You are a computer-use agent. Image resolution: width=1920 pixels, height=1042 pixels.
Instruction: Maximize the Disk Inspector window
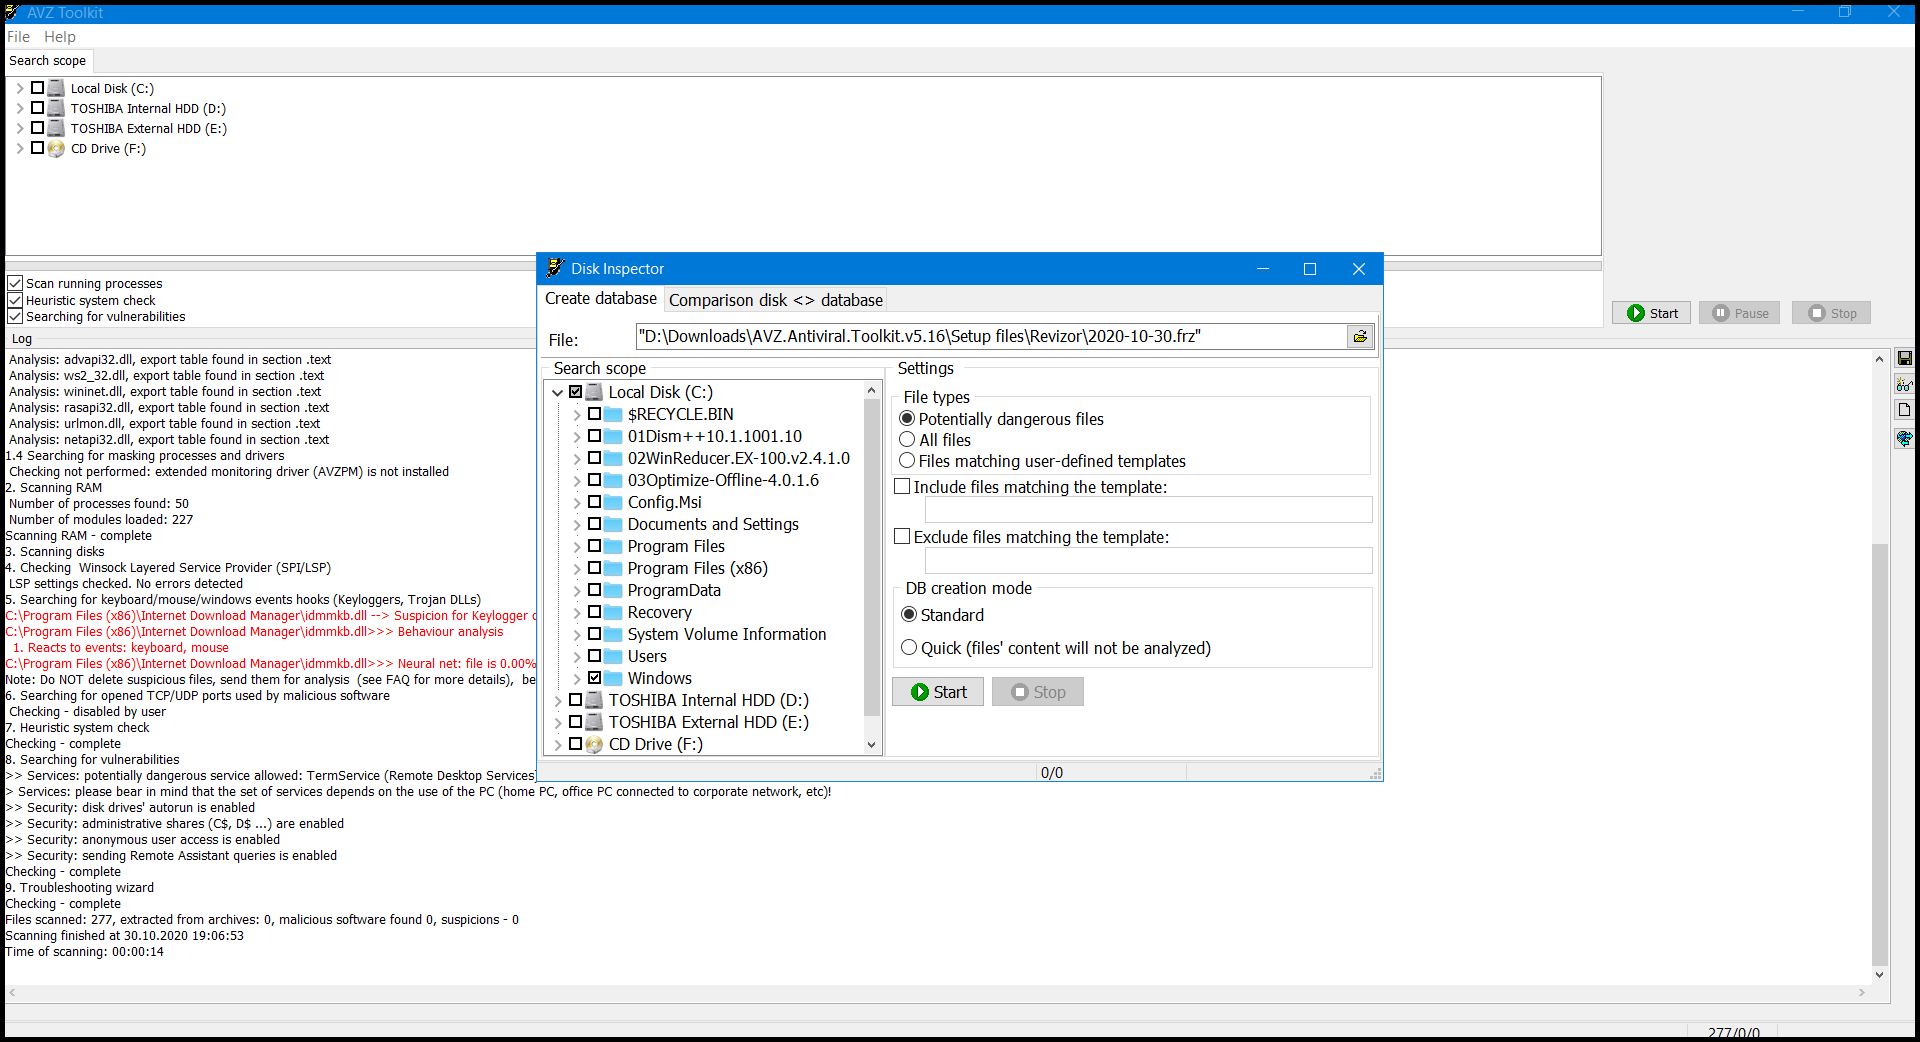coord(1310,269)
